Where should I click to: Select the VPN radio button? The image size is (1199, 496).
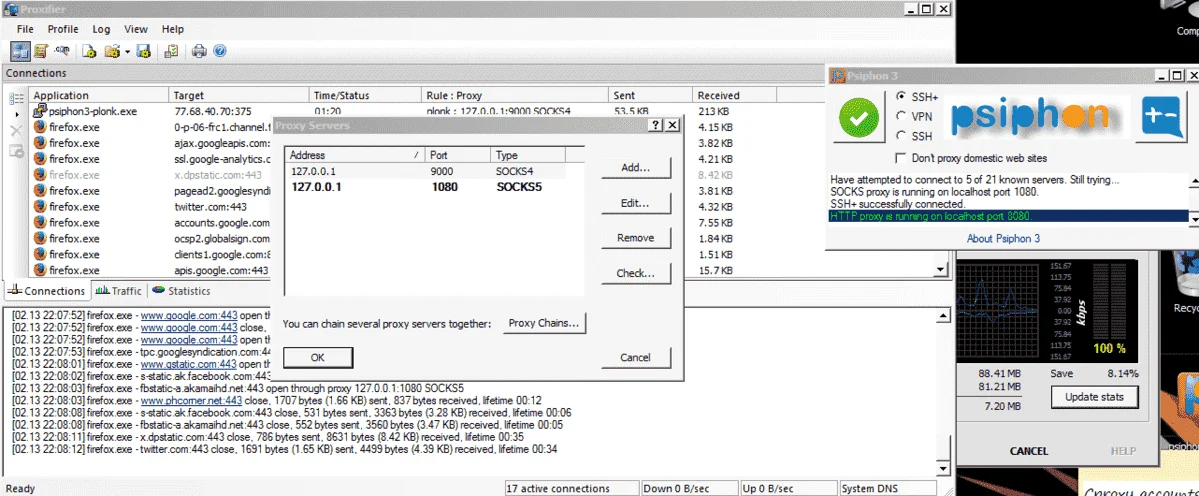901,117
